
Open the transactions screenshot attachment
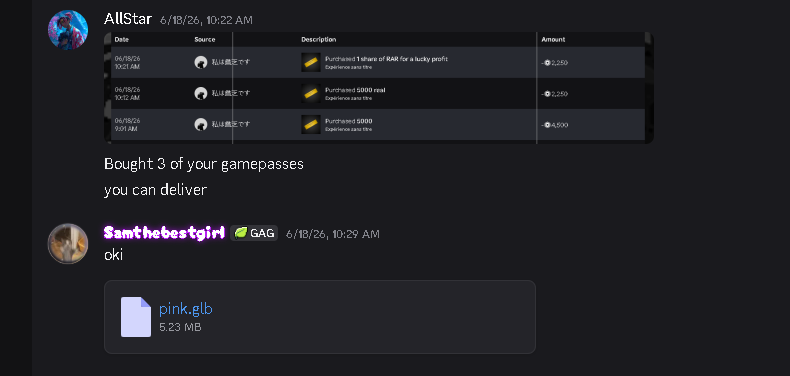coord(379,88)
